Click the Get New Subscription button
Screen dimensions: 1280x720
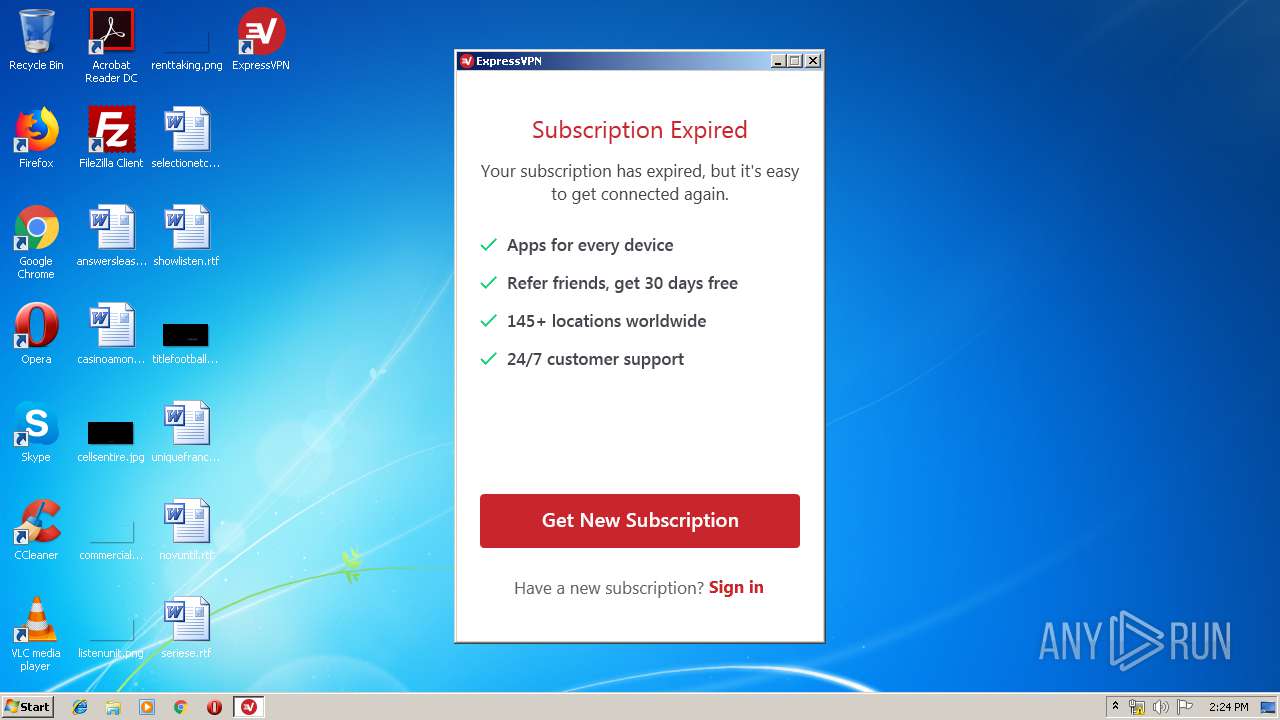pyautogui.click(x=640, y=520)
